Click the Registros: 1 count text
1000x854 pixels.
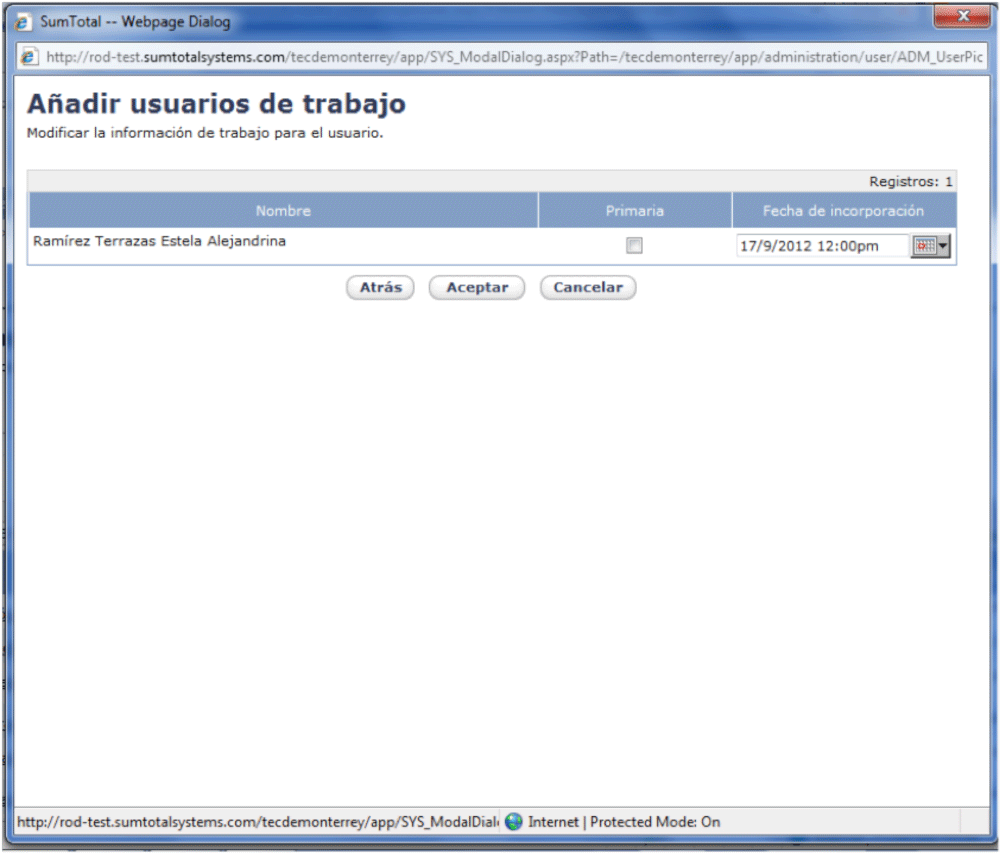coord(910,182)
